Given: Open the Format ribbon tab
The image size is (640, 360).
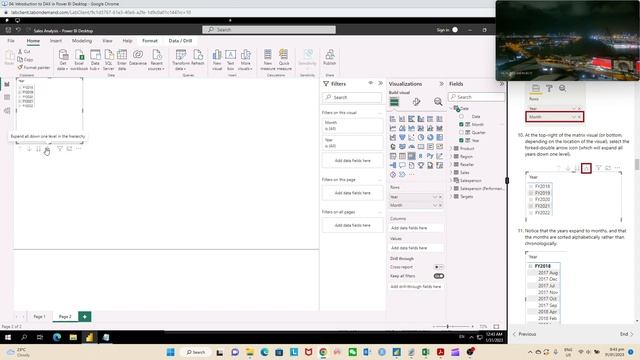Looking at the screenshot, I should pos(150,41).
